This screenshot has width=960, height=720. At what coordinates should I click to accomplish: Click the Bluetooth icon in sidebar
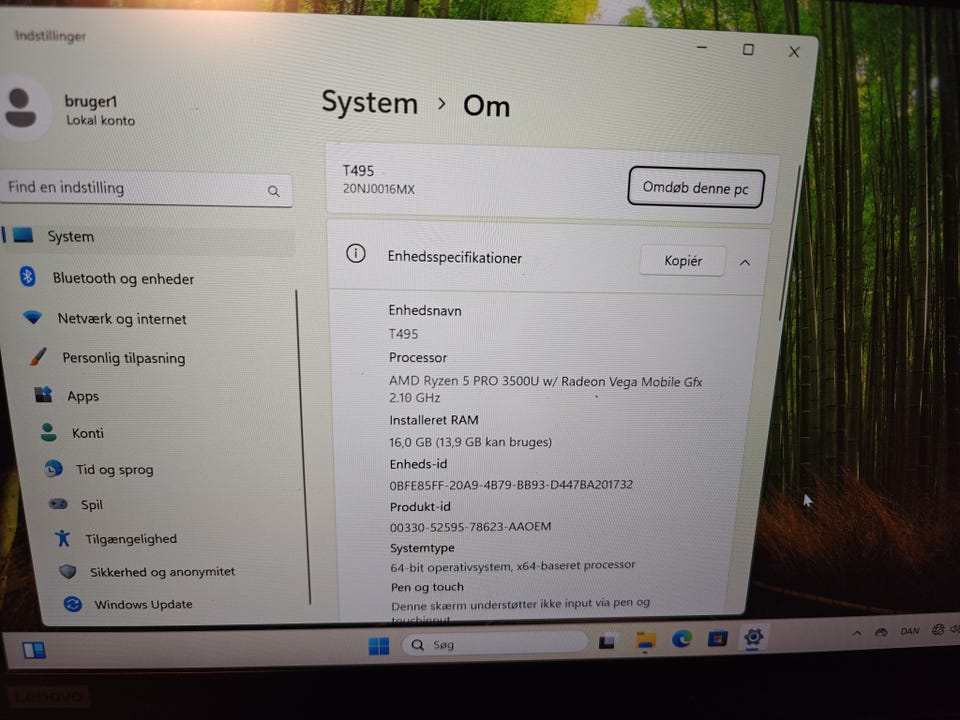[28, 276]
